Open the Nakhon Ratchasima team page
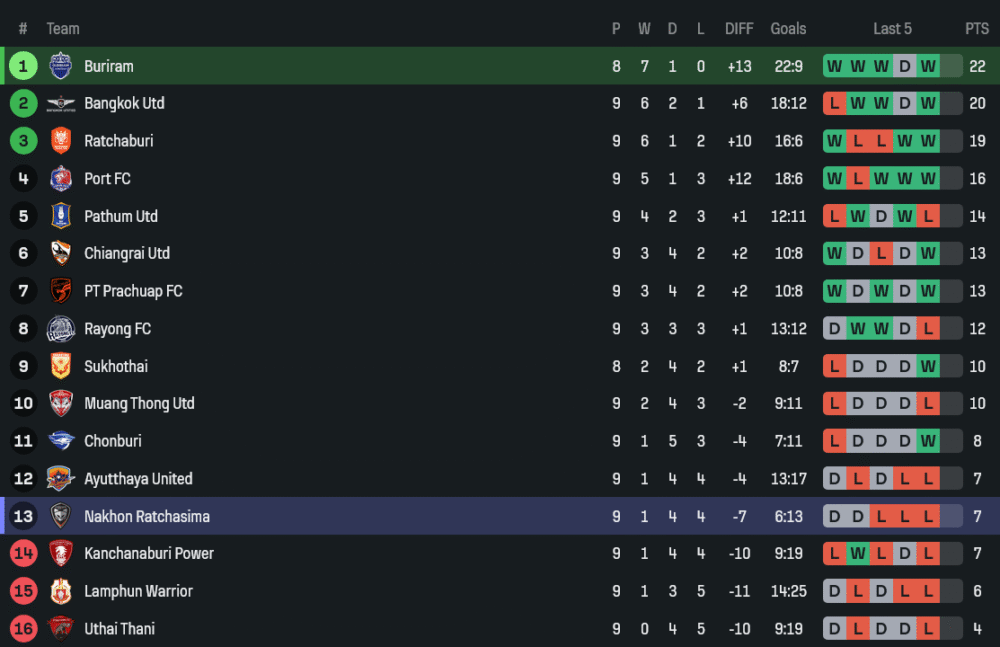 point(147,517)
